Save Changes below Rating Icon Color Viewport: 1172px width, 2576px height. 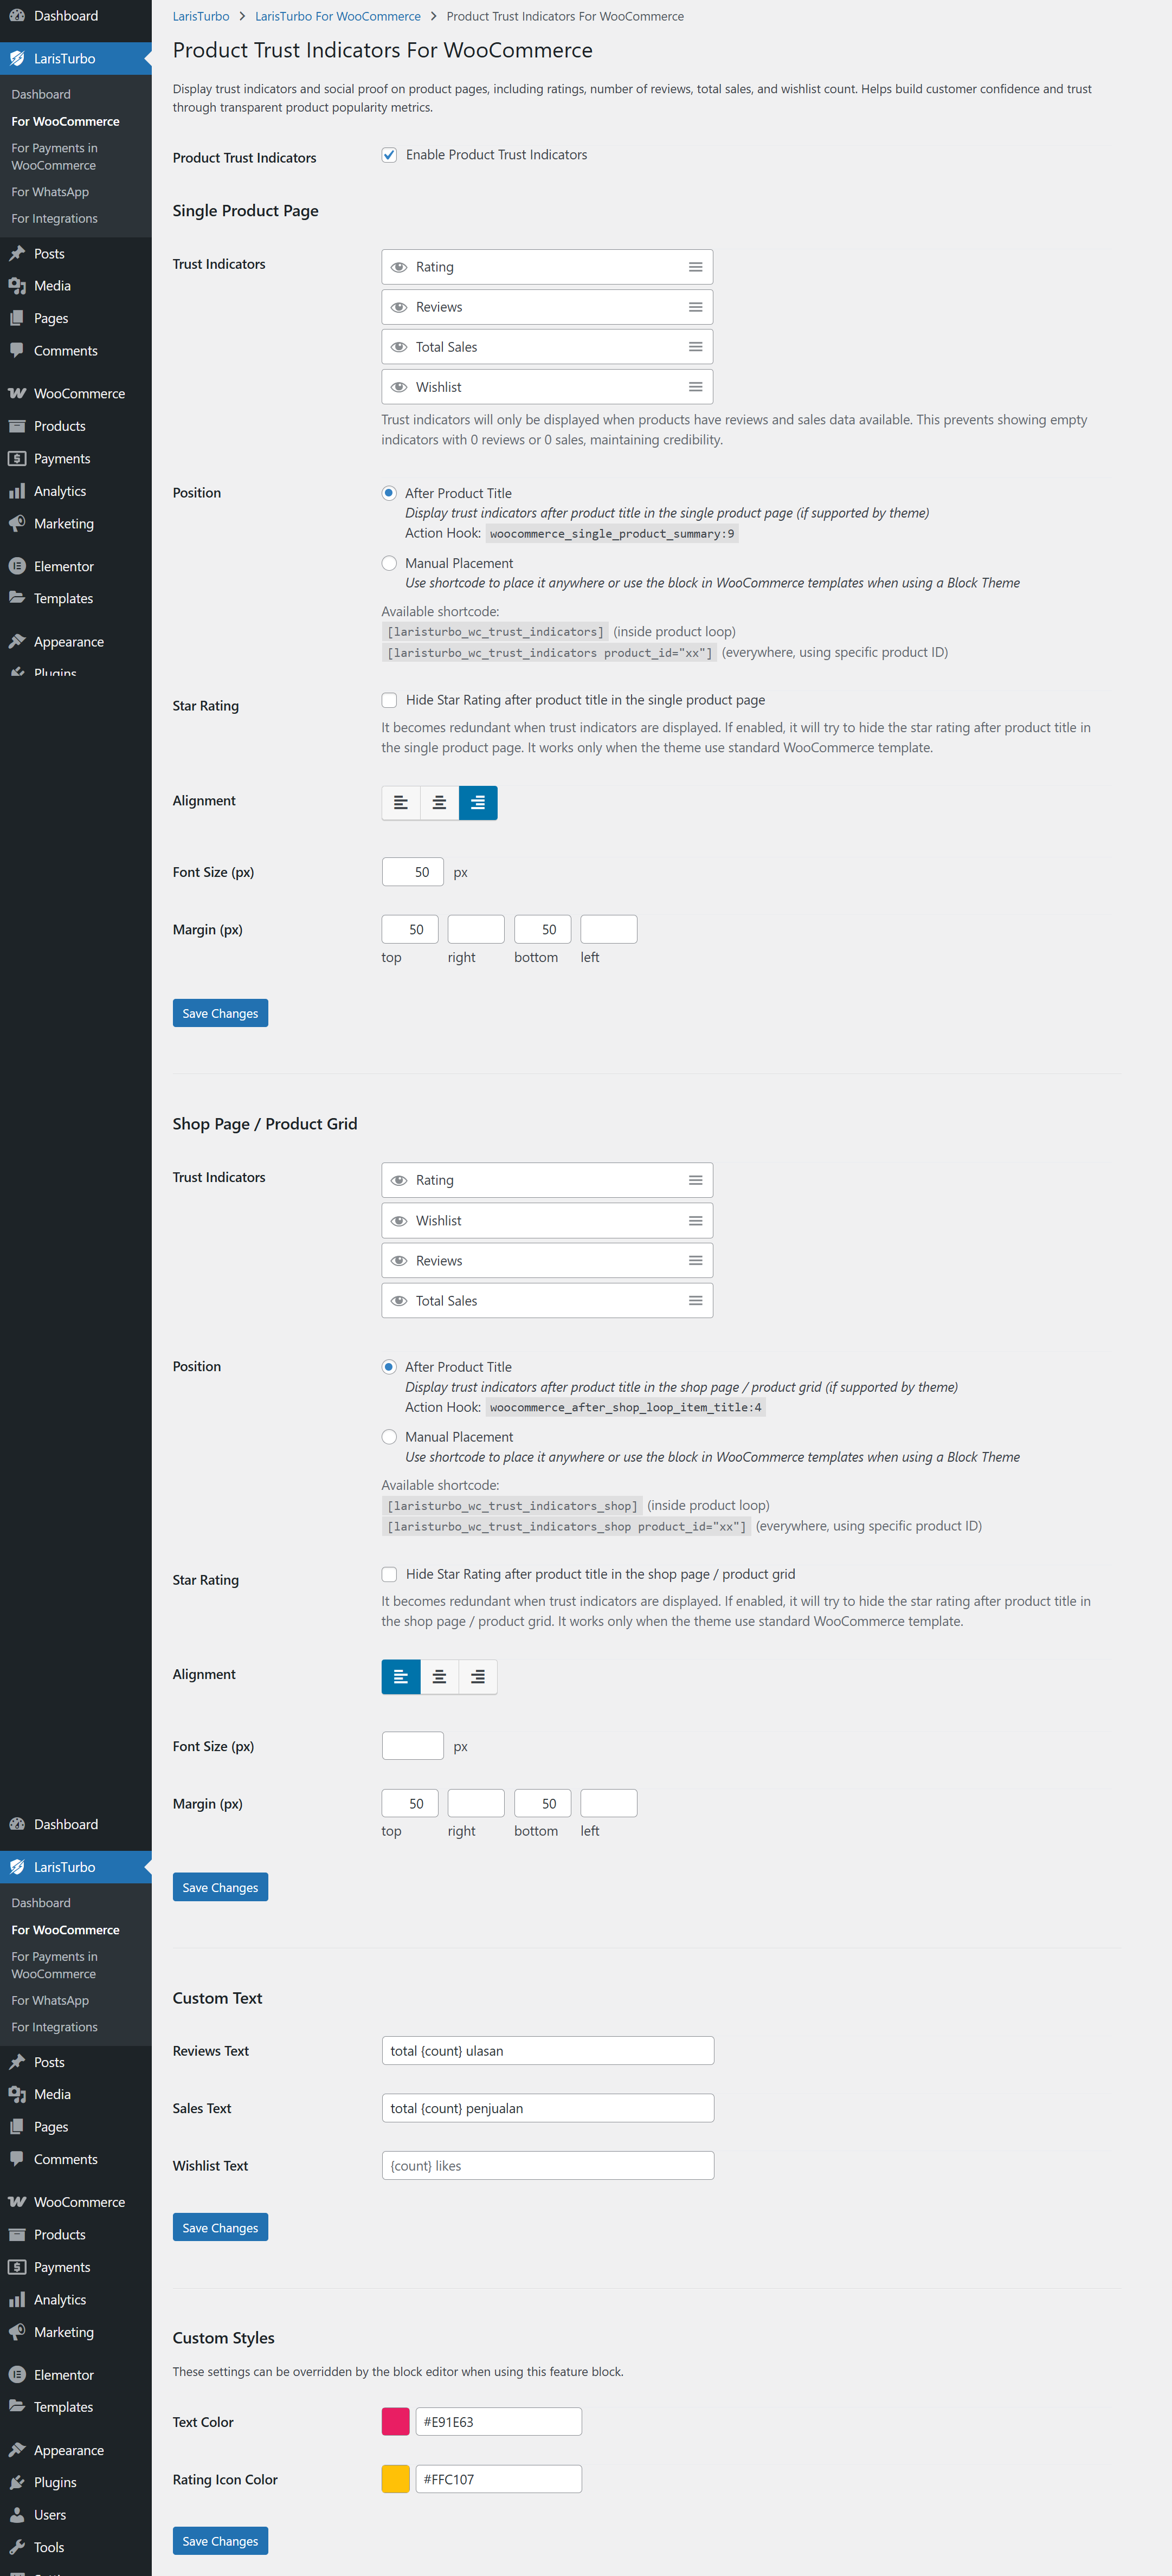(220, 2540)
